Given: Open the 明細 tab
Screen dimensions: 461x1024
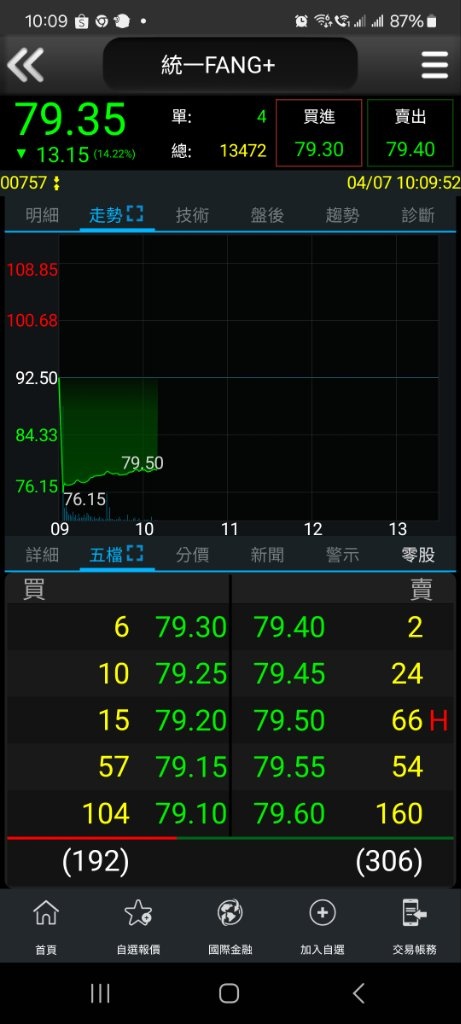Looking at the screenshot, I should pos(42,215).
